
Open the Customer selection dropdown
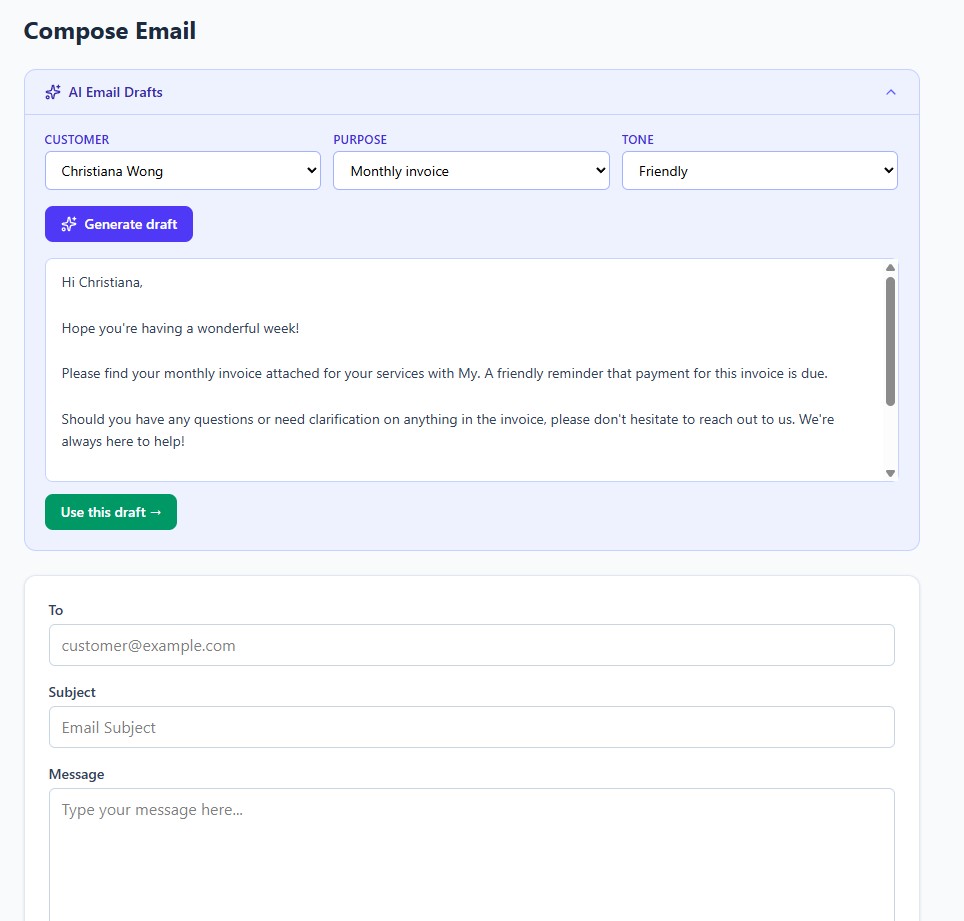pos(183,170)
